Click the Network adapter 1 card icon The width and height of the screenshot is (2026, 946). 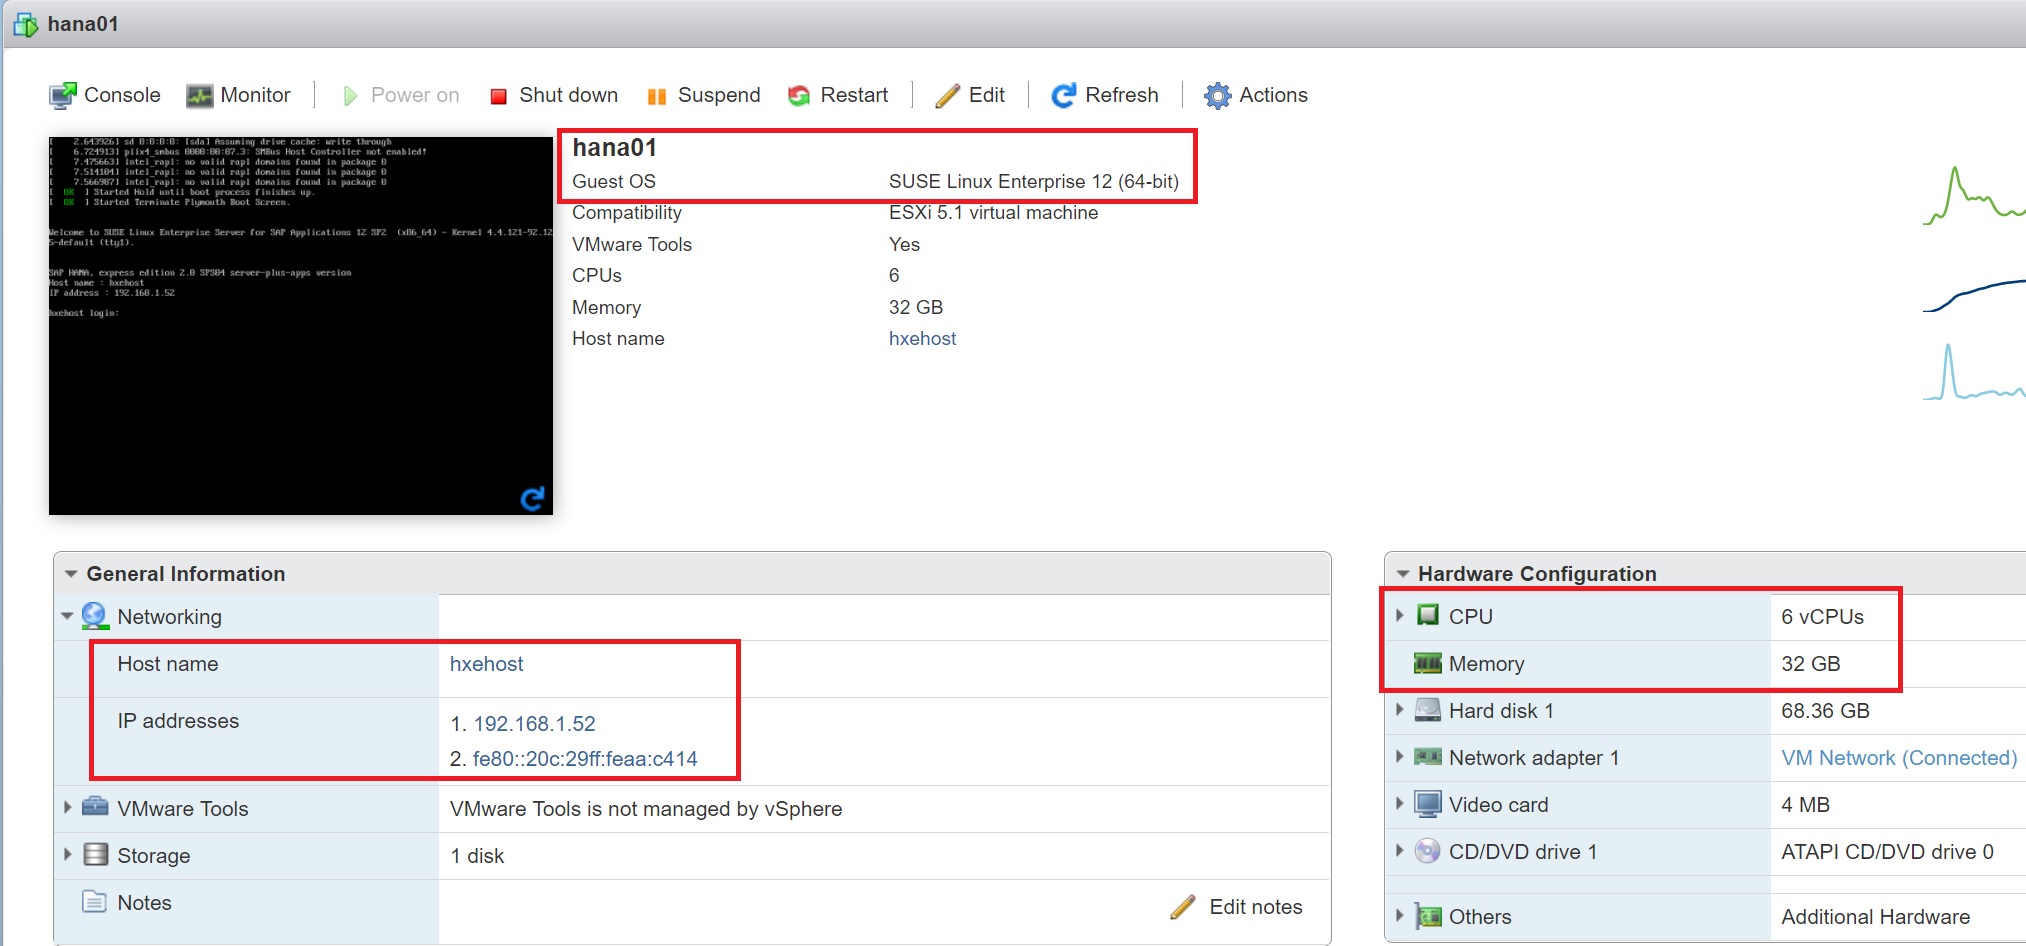point(1428,757)
